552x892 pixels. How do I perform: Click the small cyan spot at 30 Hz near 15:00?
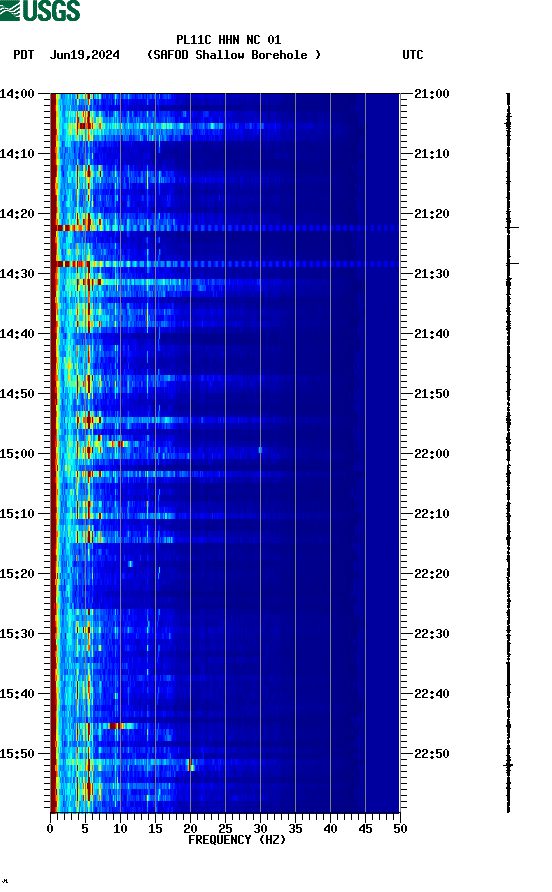click(260, 450)
